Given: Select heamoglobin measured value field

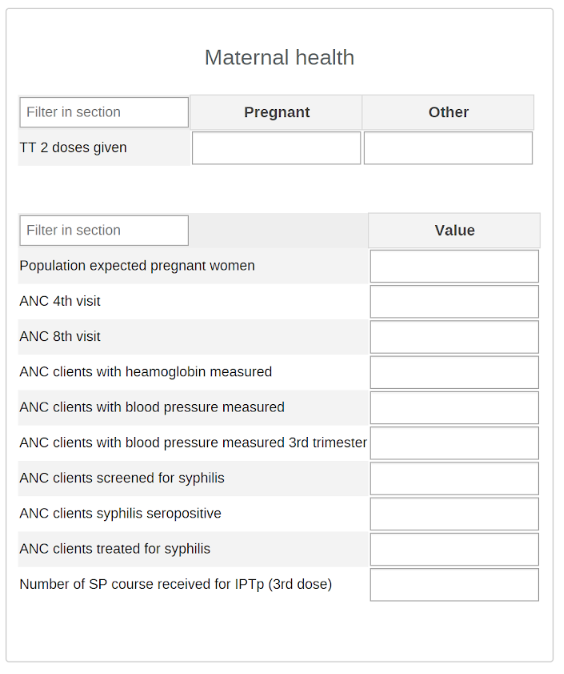Looking at the screenshot, I should [454, 373].
